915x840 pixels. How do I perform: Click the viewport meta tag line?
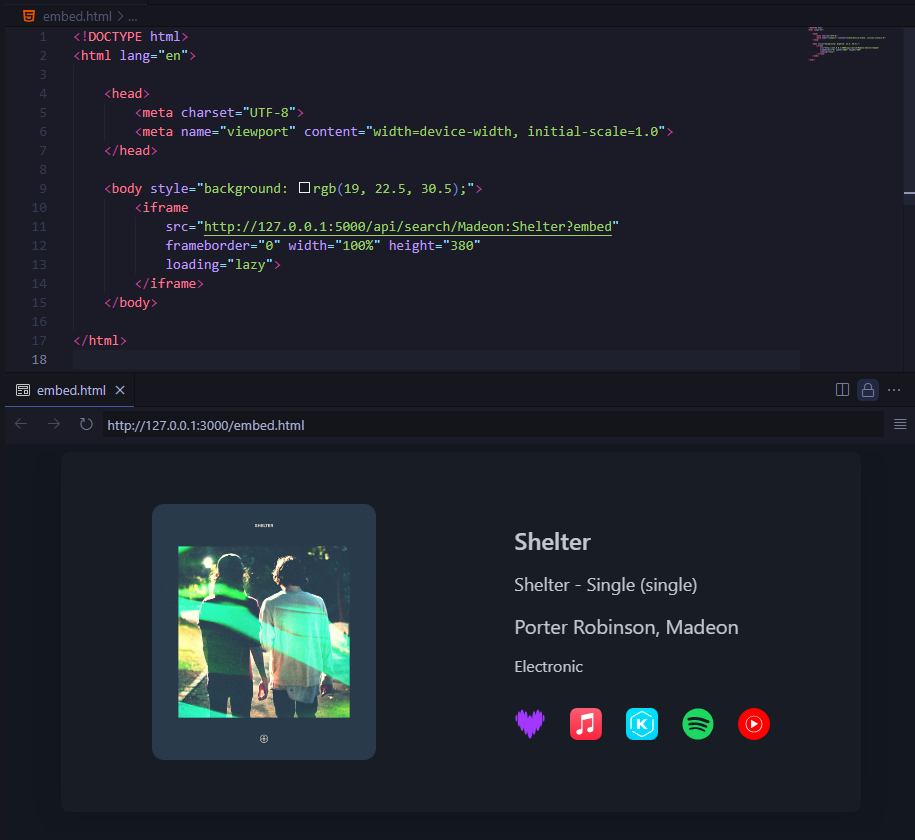404,132
